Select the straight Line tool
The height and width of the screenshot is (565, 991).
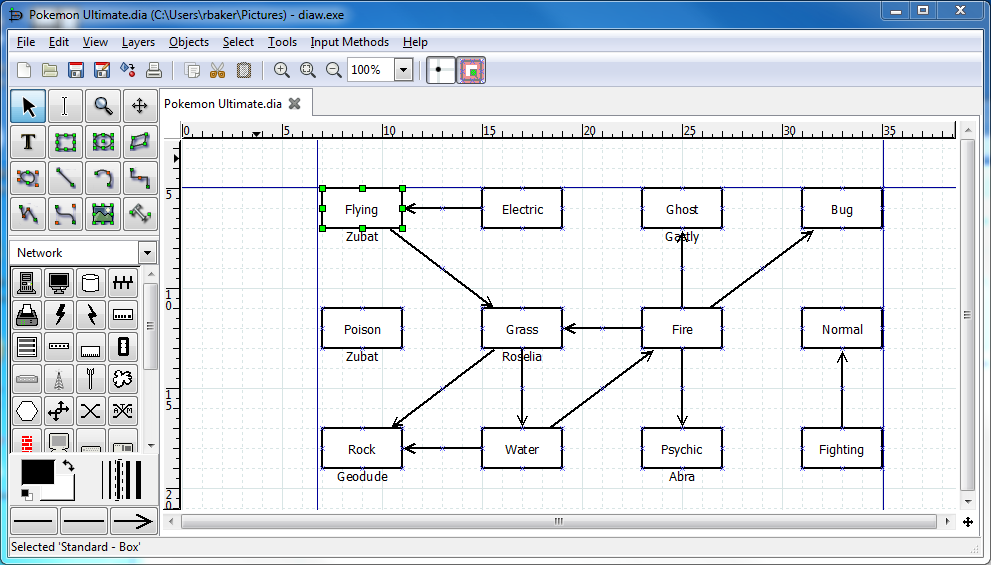(x=64, y=178)
